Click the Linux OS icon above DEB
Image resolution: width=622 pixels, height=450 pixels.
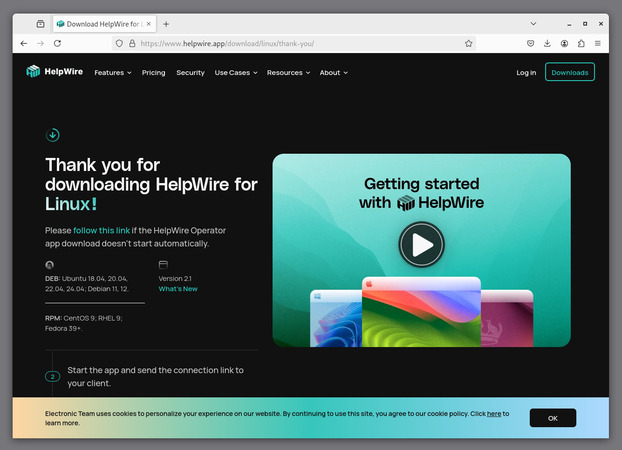click(x=50, y=265)
